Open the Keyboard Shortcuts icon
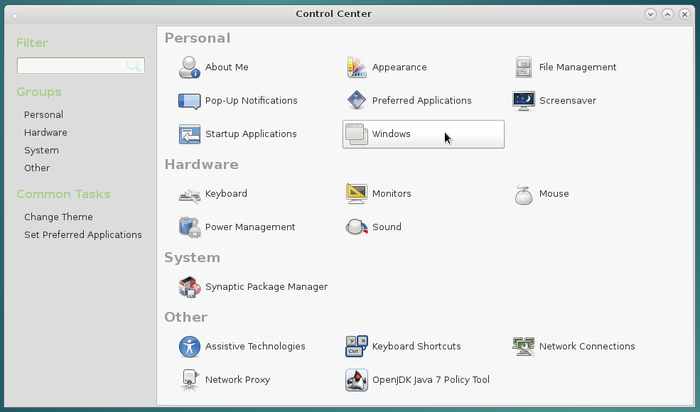This screenshot has height=412, width=700. [x=356, y=346]
